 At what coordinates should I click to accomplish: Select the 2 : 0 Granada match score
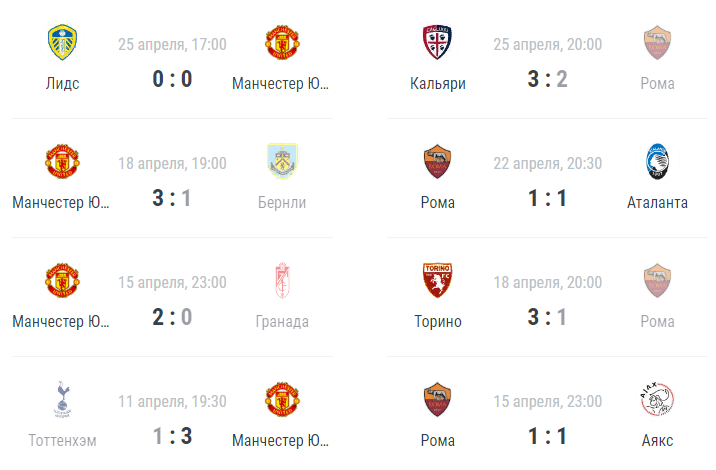pyautogui.click(x=172, y=317)
